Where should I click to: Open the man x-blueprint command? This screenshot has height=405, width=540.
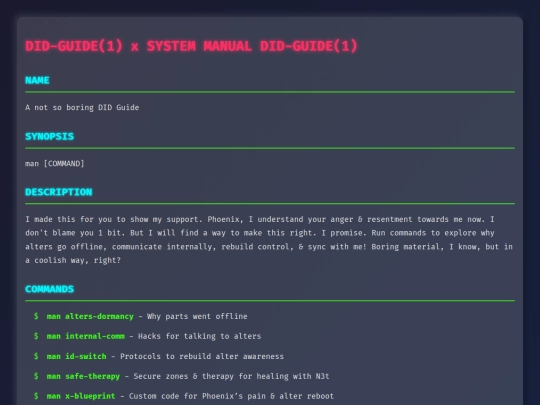point(81,396)
